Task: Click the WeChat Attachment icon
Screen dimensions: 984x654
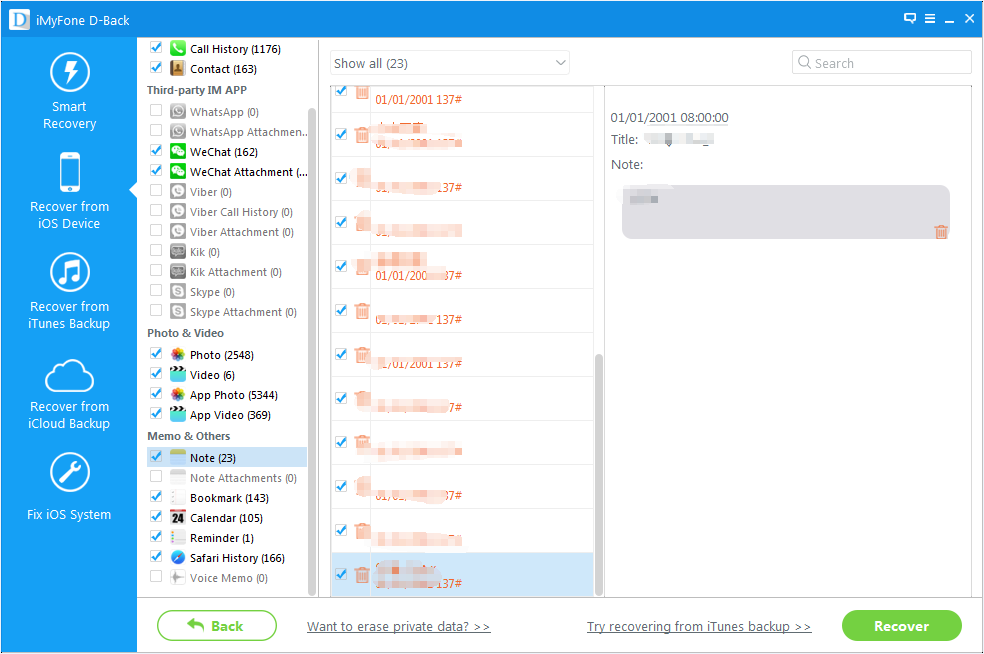Action: pyautogui.click(x=178, y=171)
